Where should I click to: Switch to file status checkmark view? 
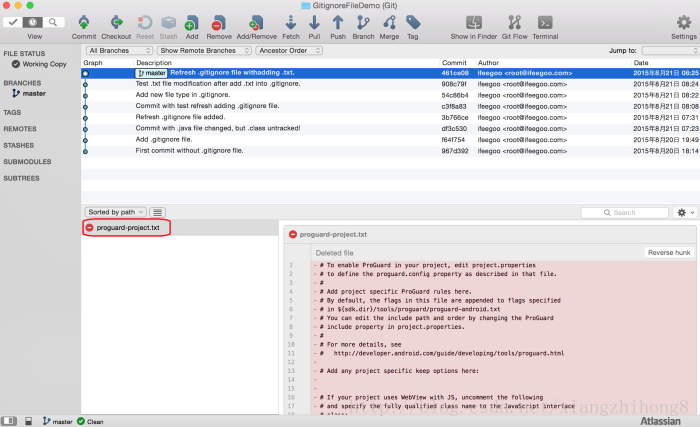pyautogui.click(x=12, y=22)
